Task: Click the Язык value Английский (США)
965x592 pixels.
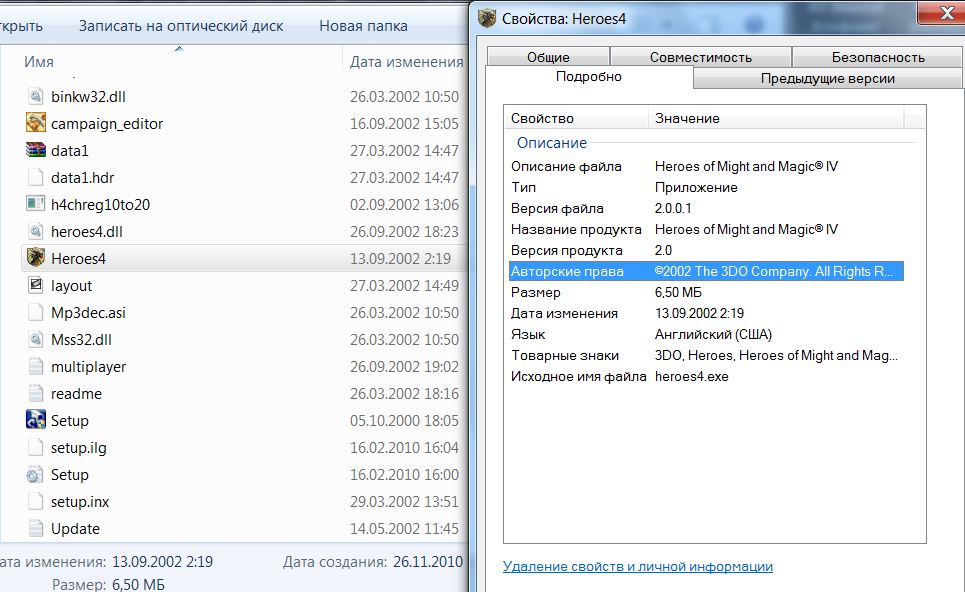Action: click(713, 334)
